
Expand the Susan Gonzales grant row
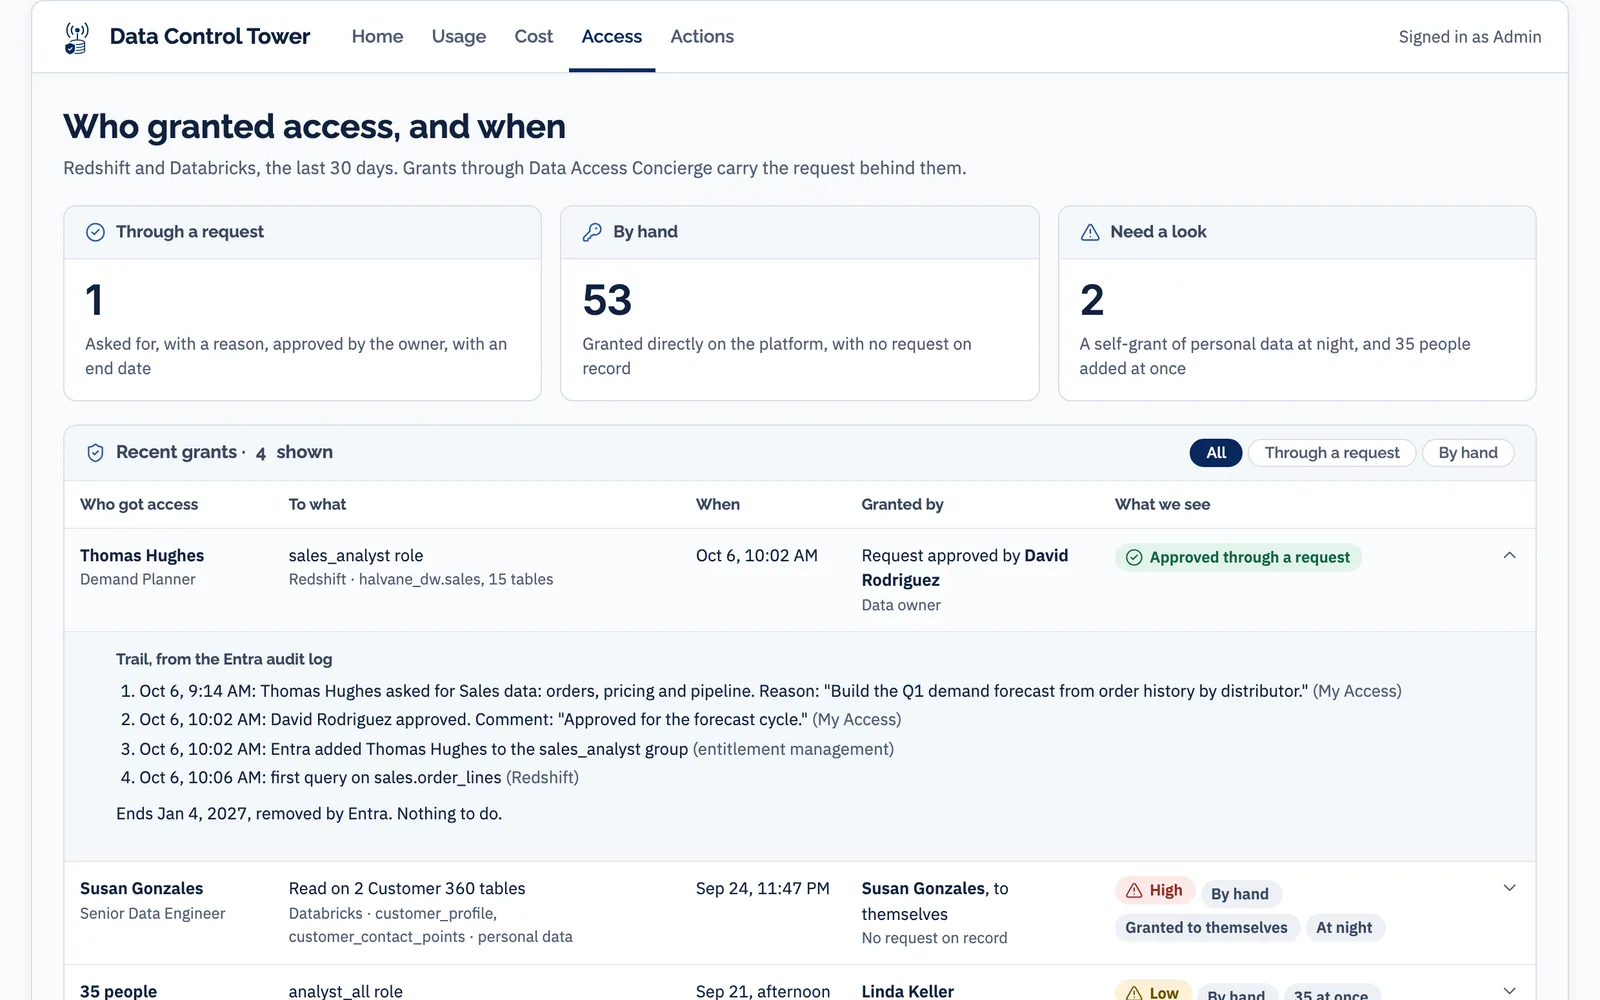click(1510, 888)
